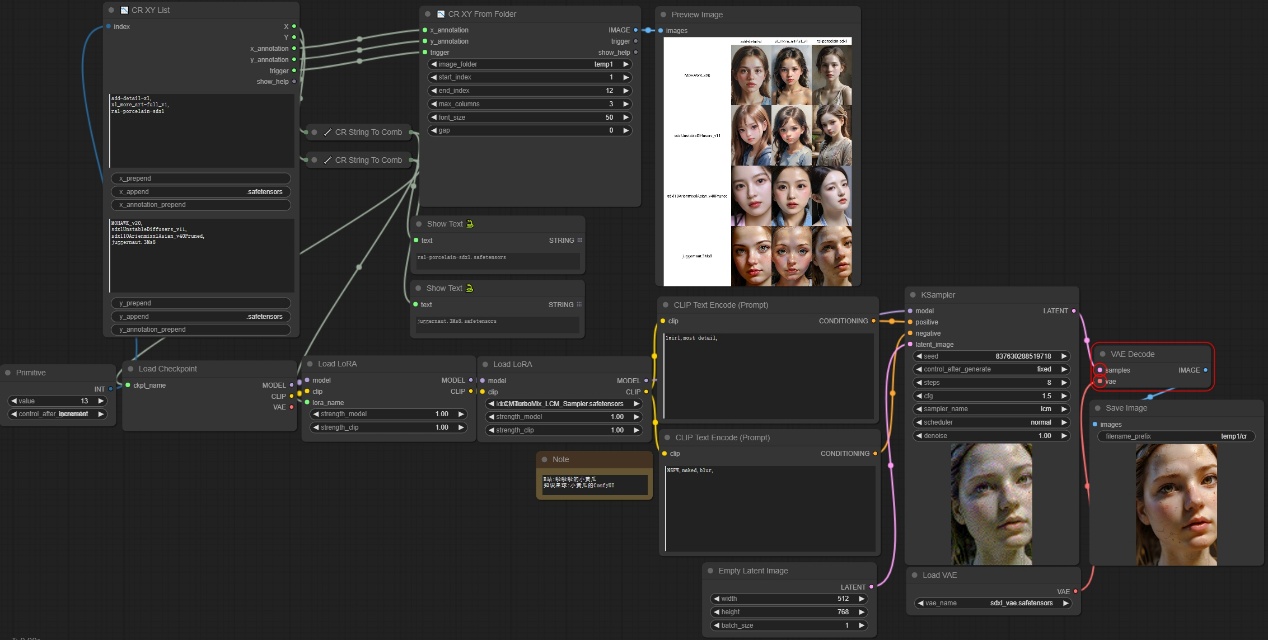Decrease width value in Empty Latent Image

716,599
